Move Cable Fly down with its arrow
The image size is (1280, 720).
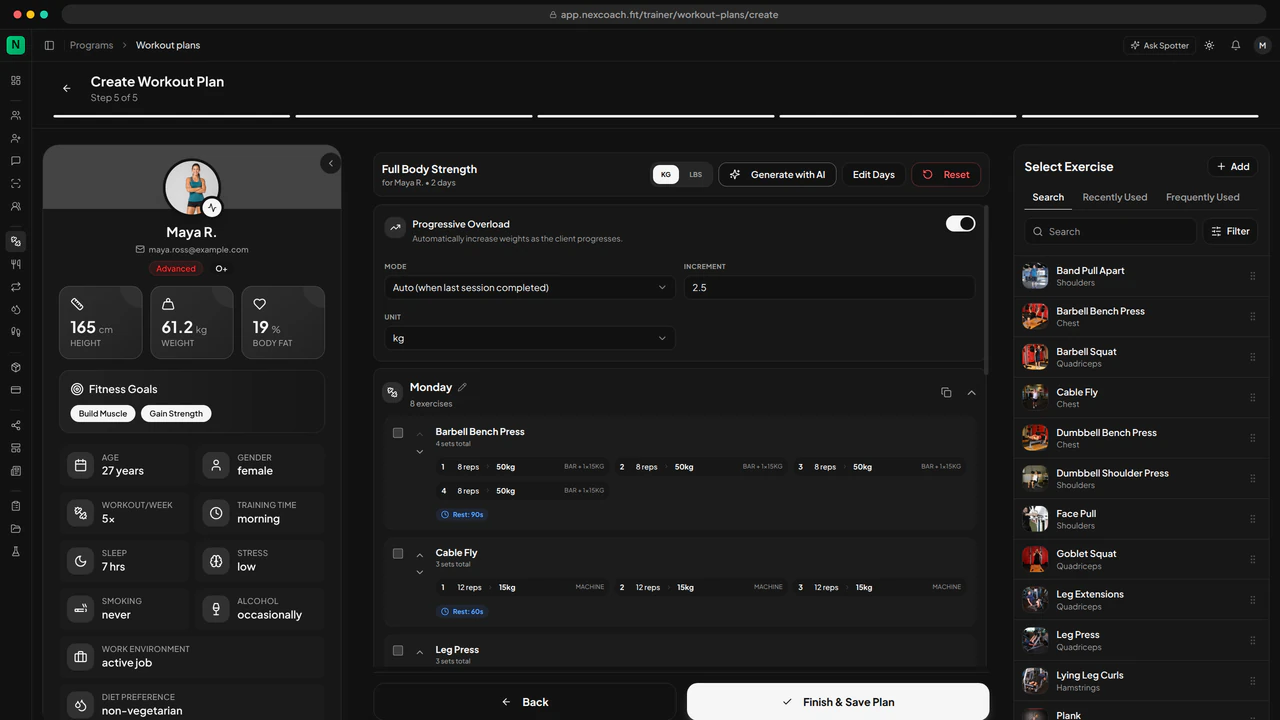[420, 573]
